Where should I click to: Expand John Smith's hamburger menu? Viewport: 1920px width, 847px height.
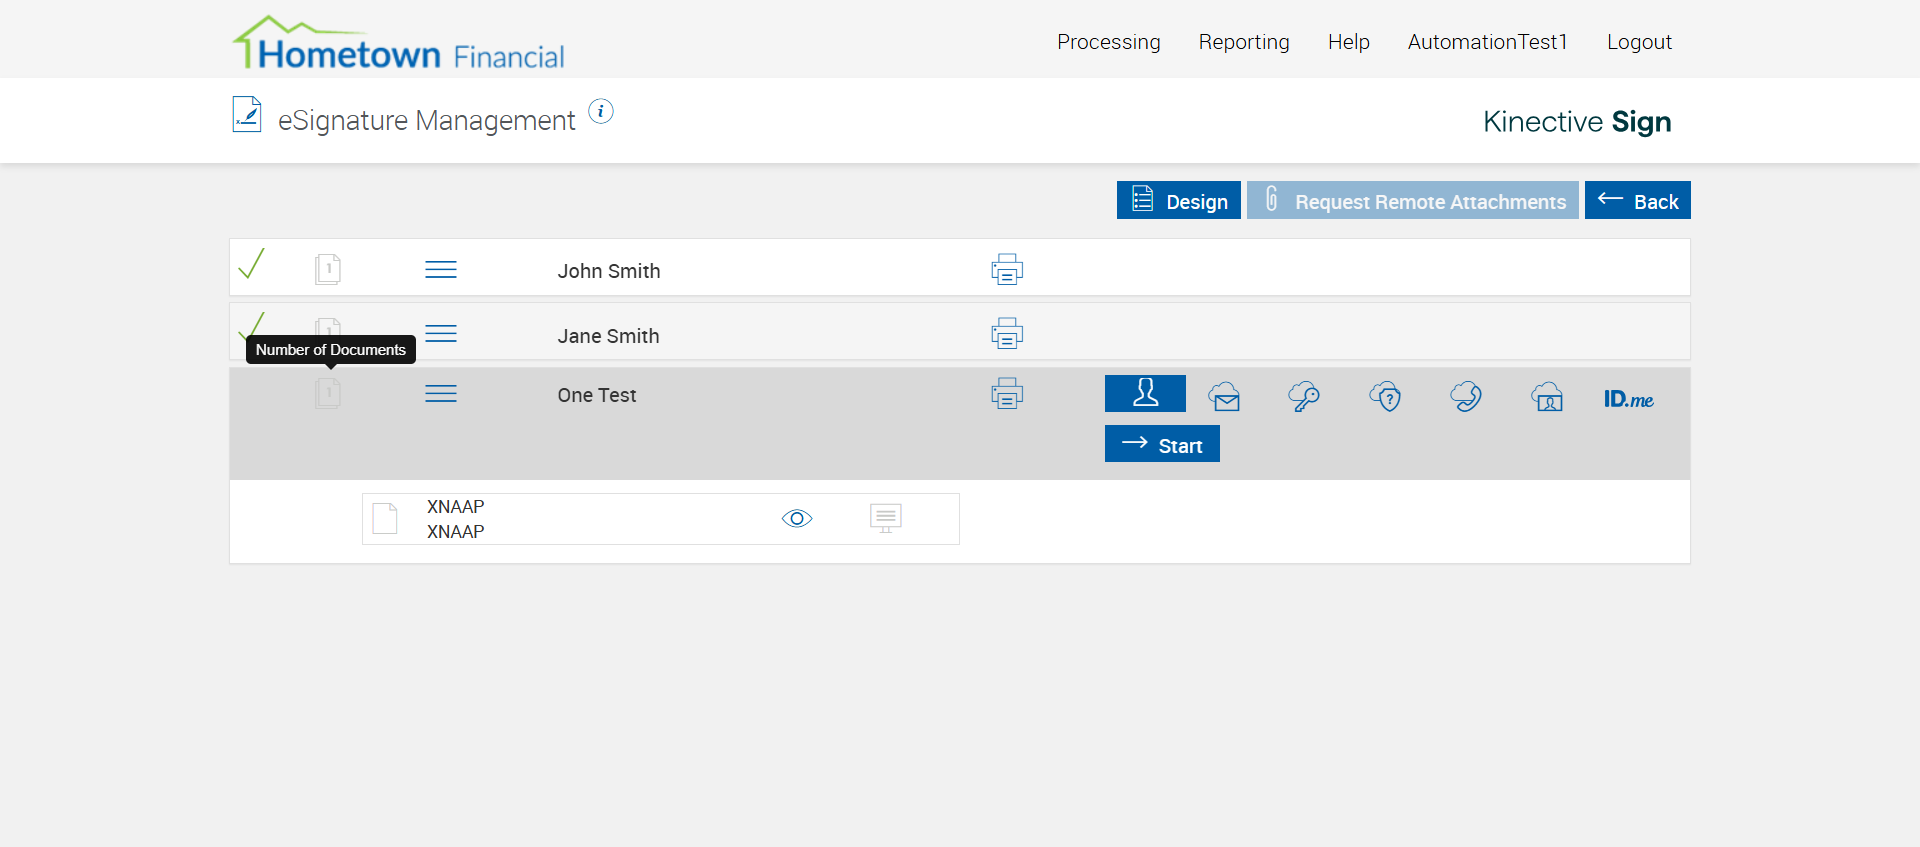coord(441,270)
